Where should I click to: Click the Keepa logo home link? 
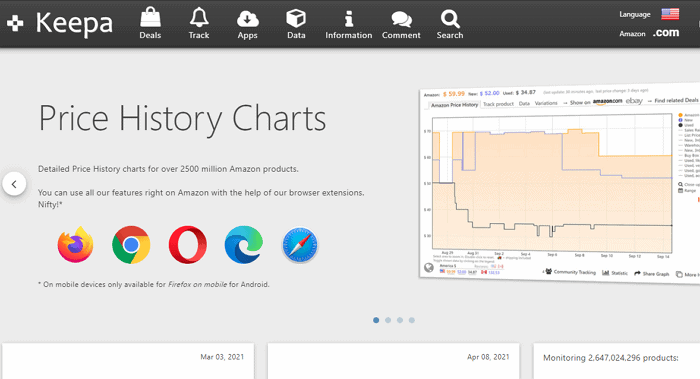[x=60, y=23]
